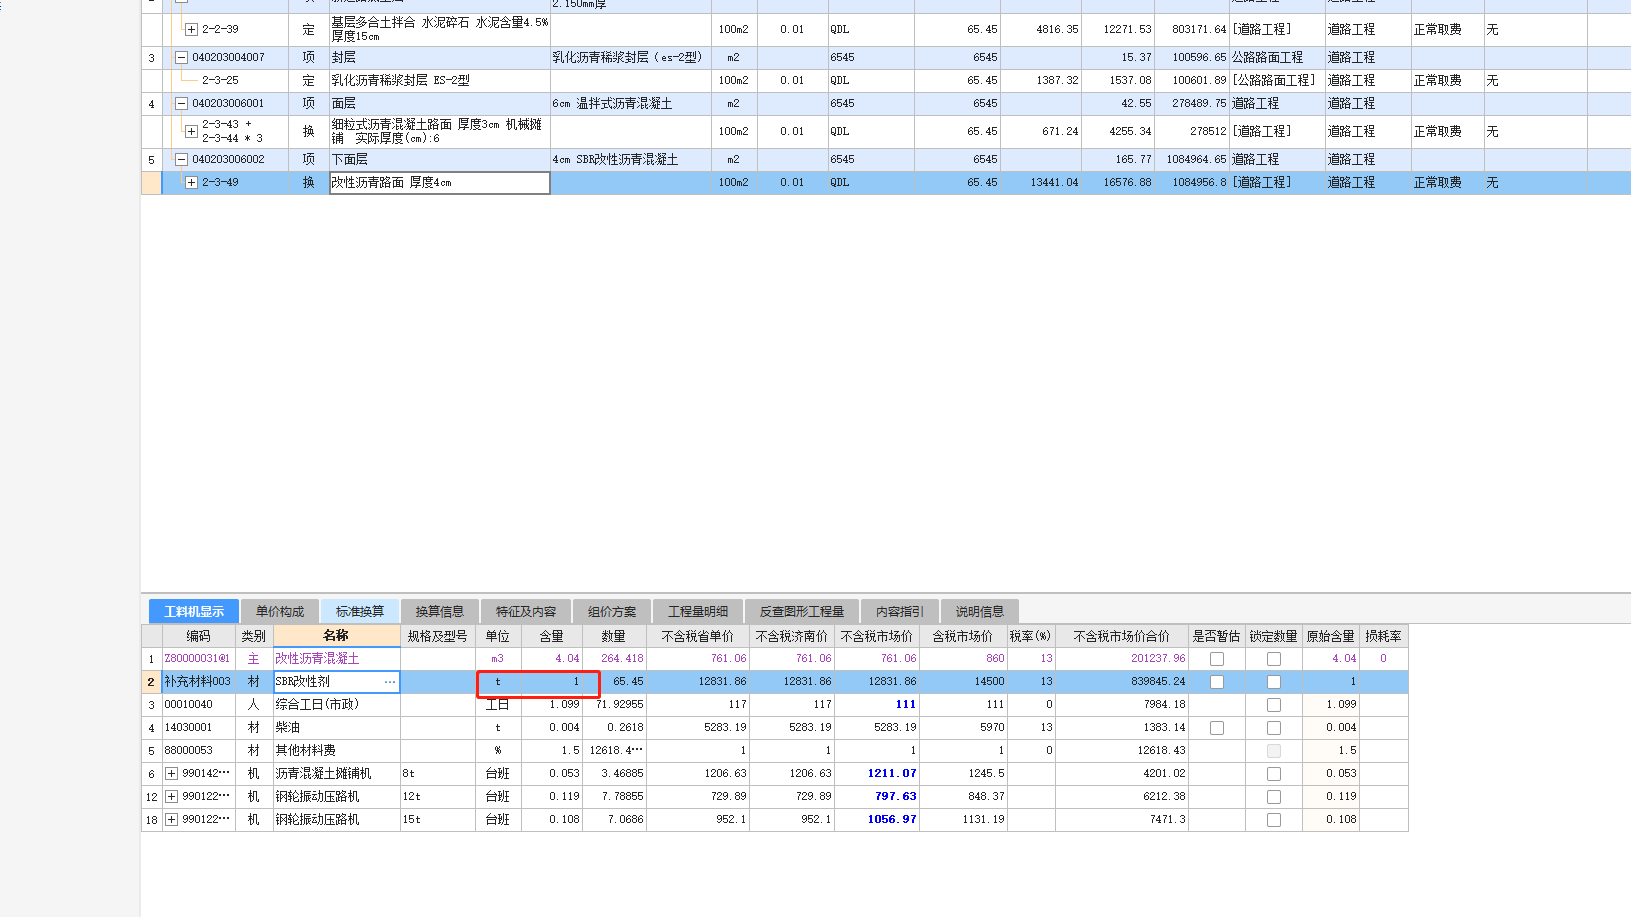
Task: Open the 工料机显示 tab
Action: pyautogui.click(x=194, y=611)
